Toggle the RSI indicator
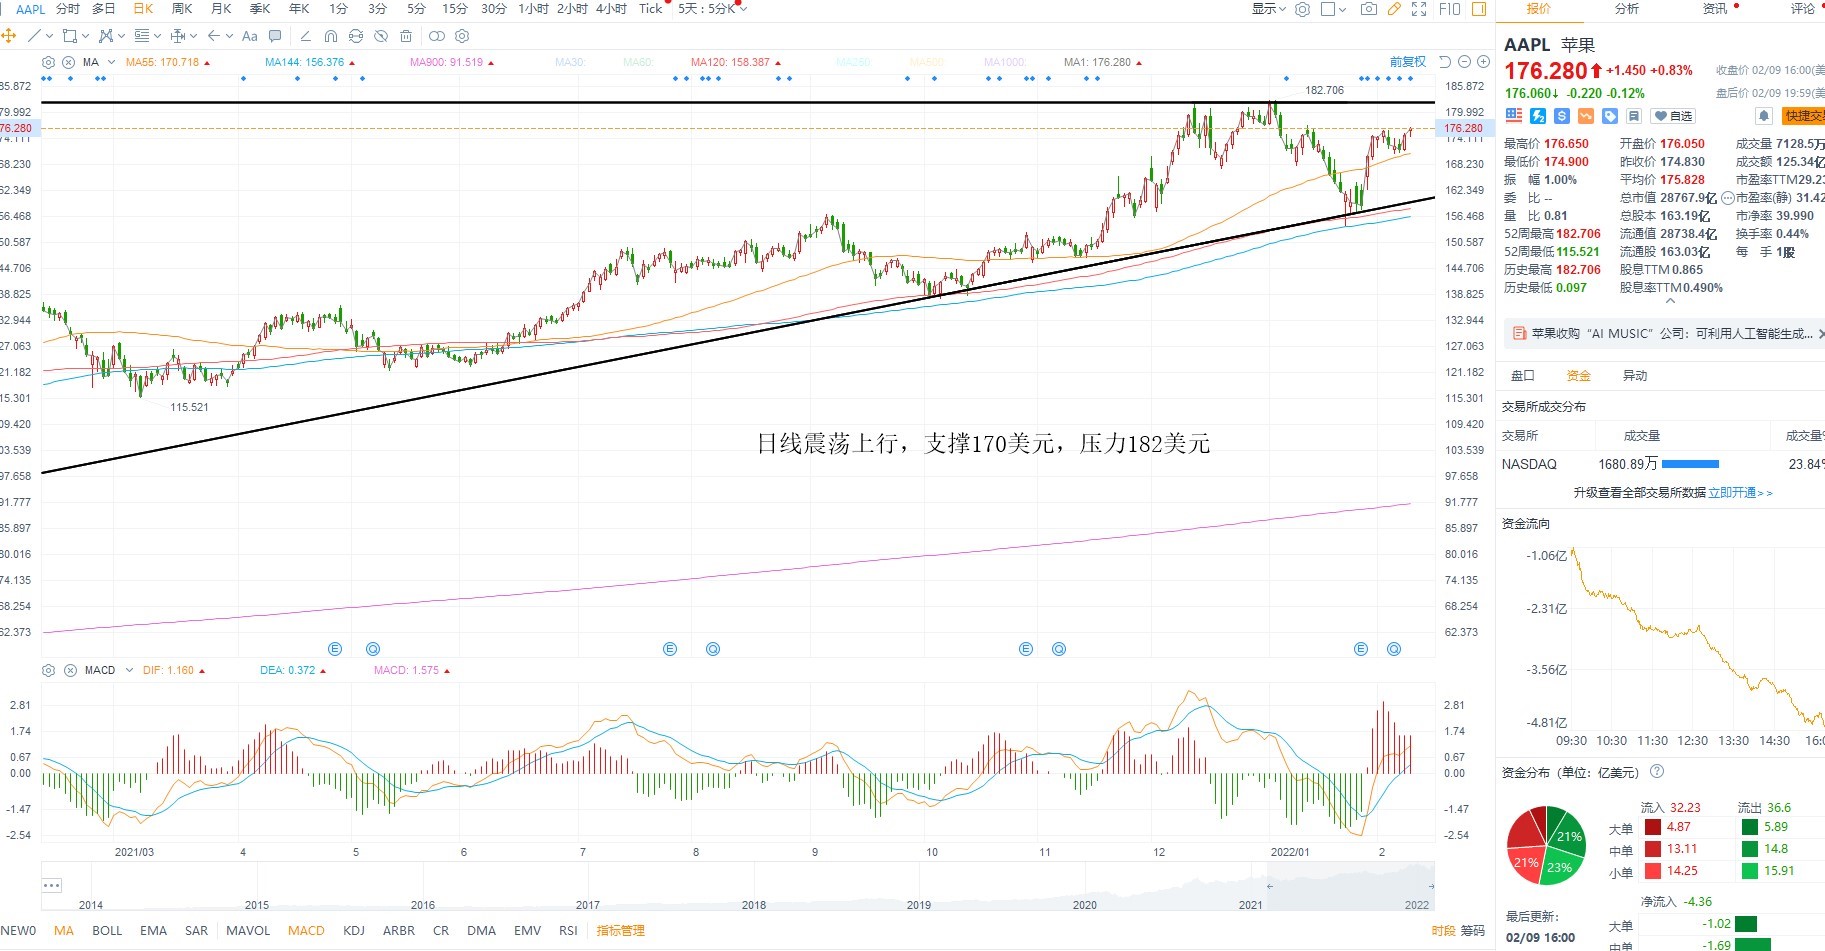This screenshot has height=951, width=1825. [568, 930]
